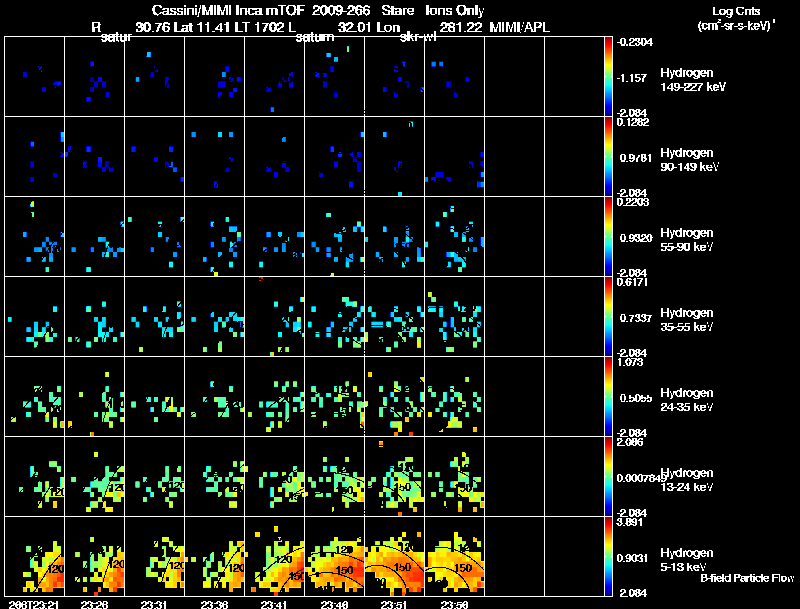Select the color bar beside Hydrogen 24-35 keV
Viewport: 800px width, 609px height.
[x=608, y=397]
